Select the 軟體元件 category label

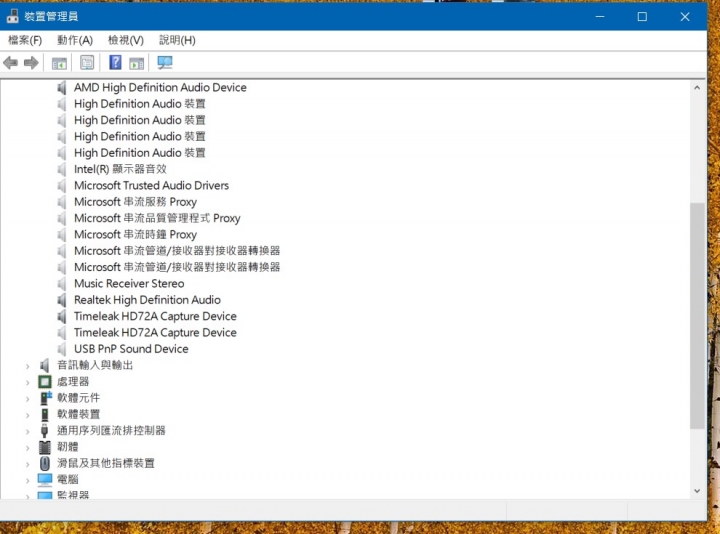[x=79, y=398]
